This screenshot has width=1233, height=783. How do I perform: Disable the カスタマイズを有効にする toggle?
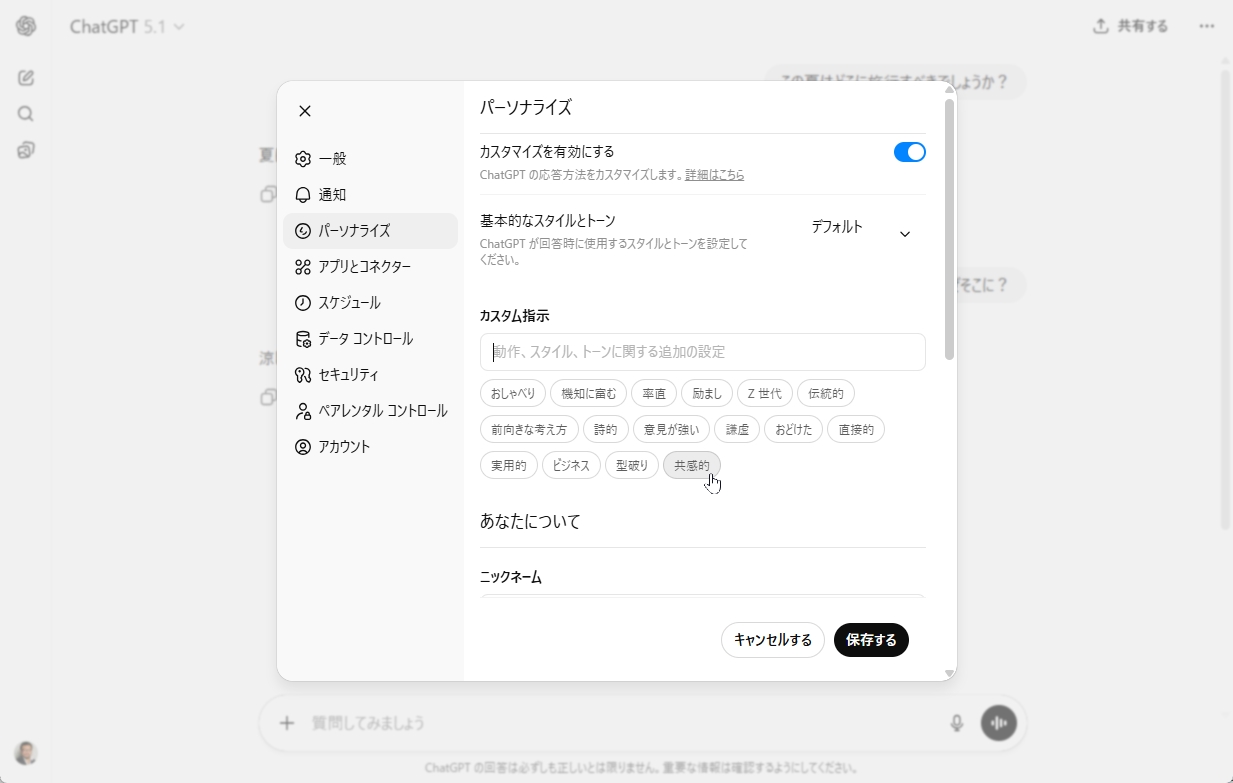[x=910, y=151]
